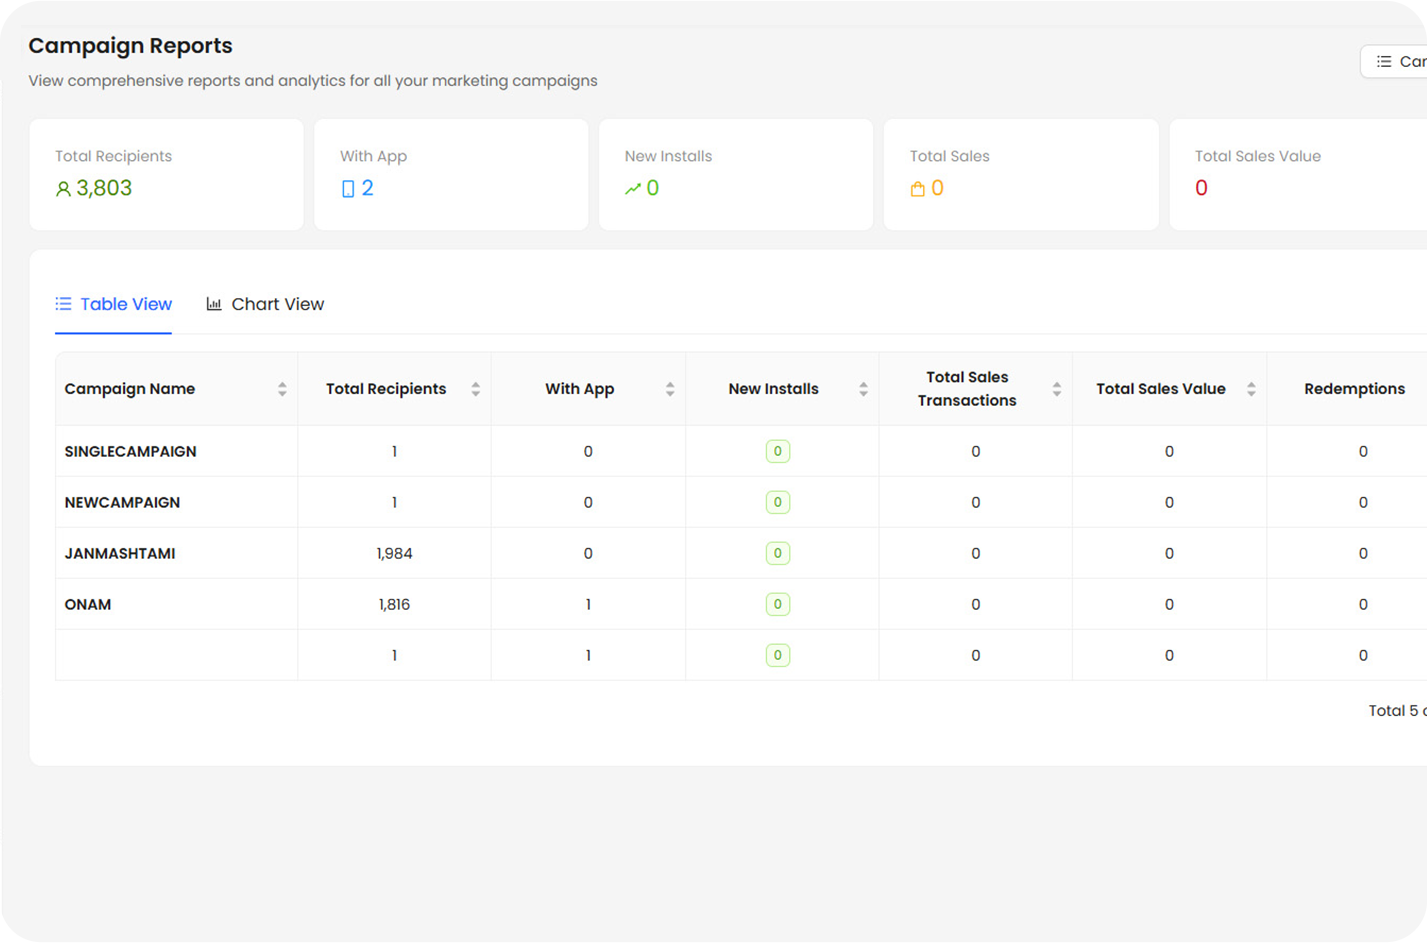The width and height of the screenshot is (1427, 943).
Task: Click the Total Sales shopping bag icon
Action: tap(917, 189)
